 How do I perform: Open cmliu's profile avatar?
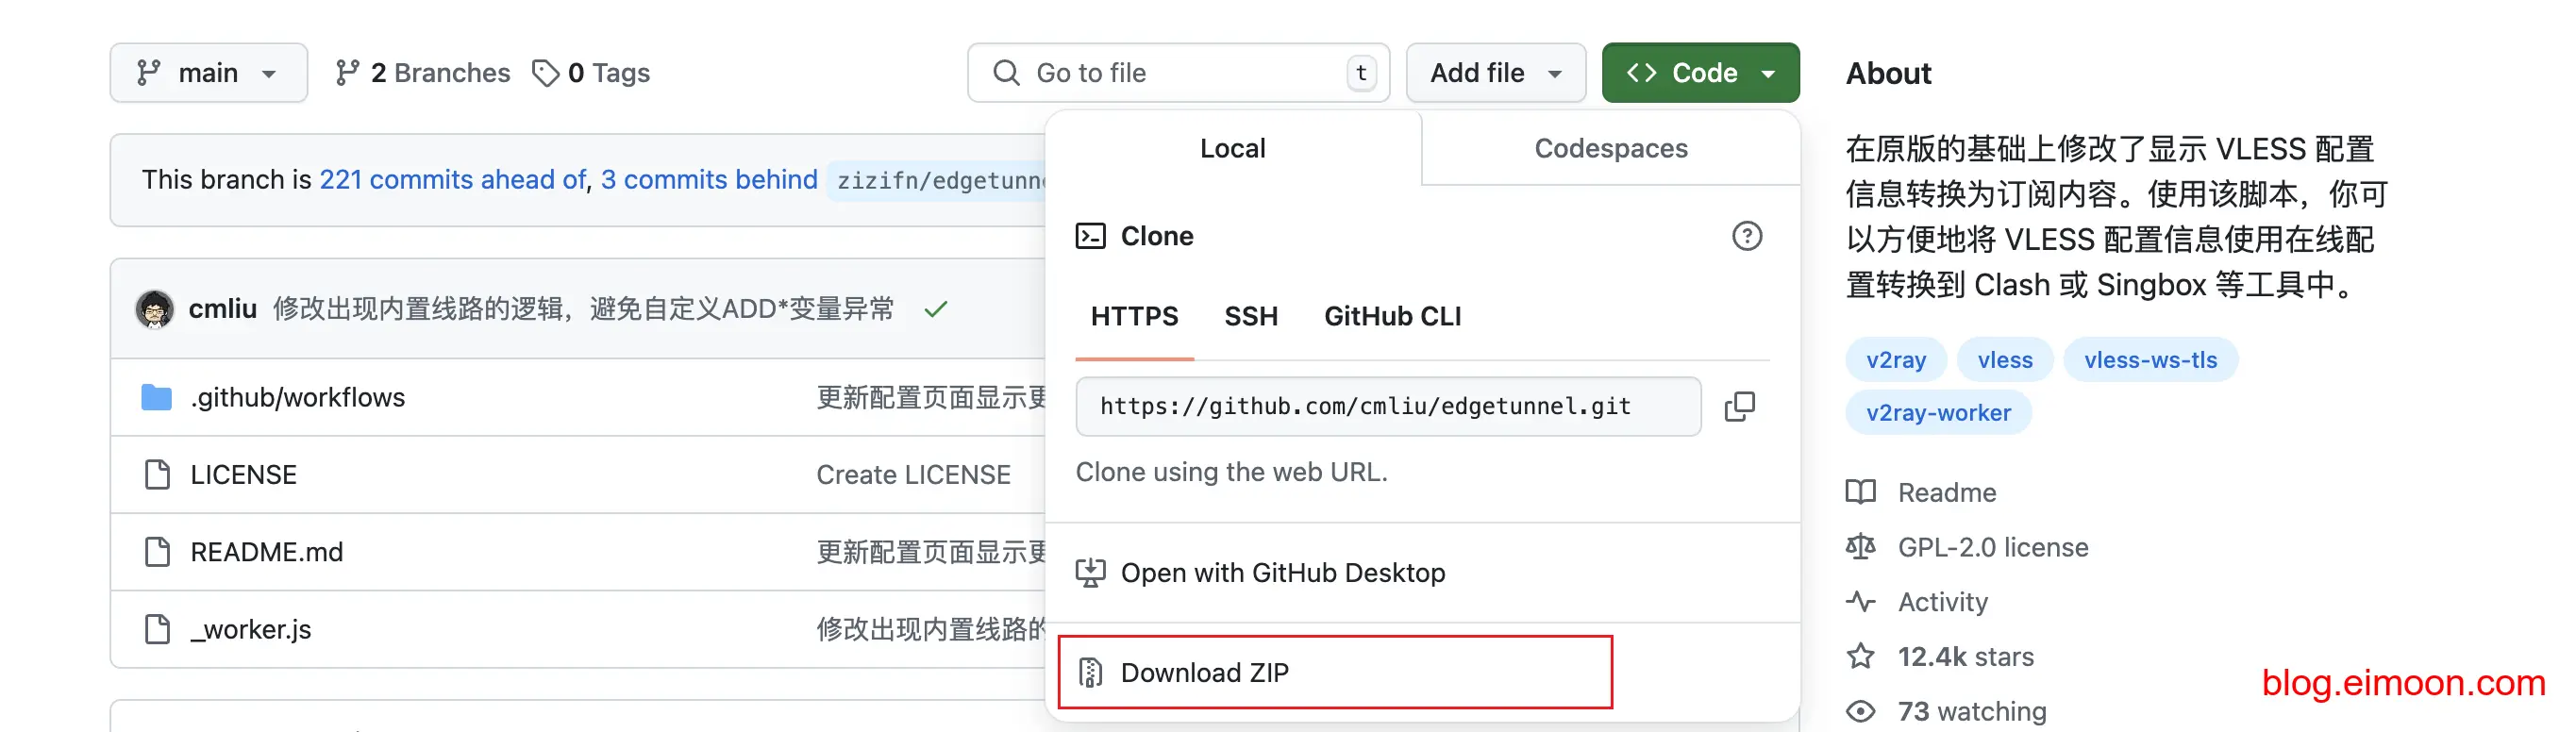(x=154, y=309)
